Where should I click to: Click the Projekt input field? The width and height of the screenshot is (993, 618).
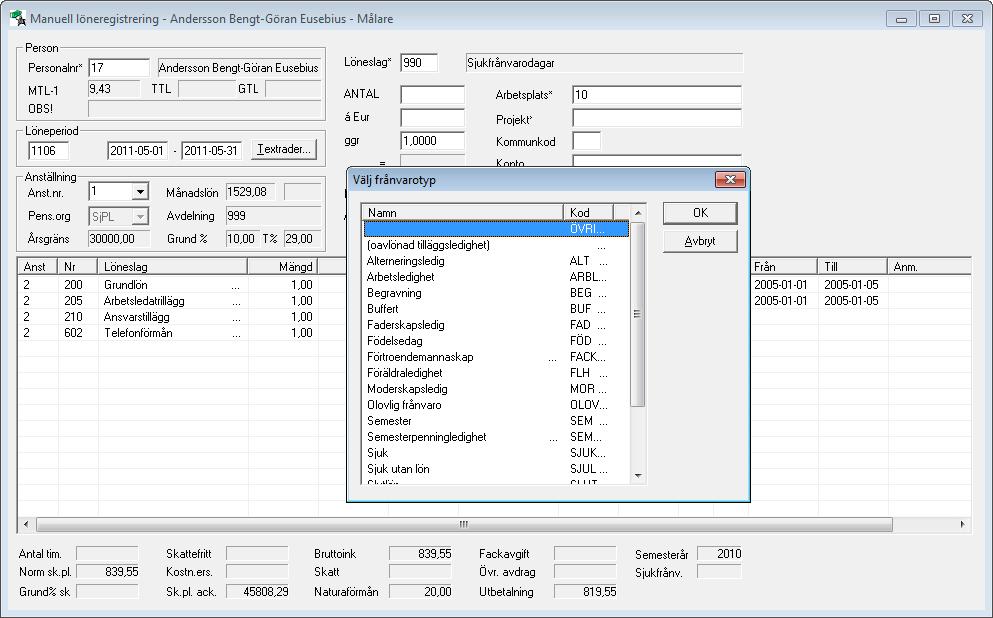tap(657, 118)
